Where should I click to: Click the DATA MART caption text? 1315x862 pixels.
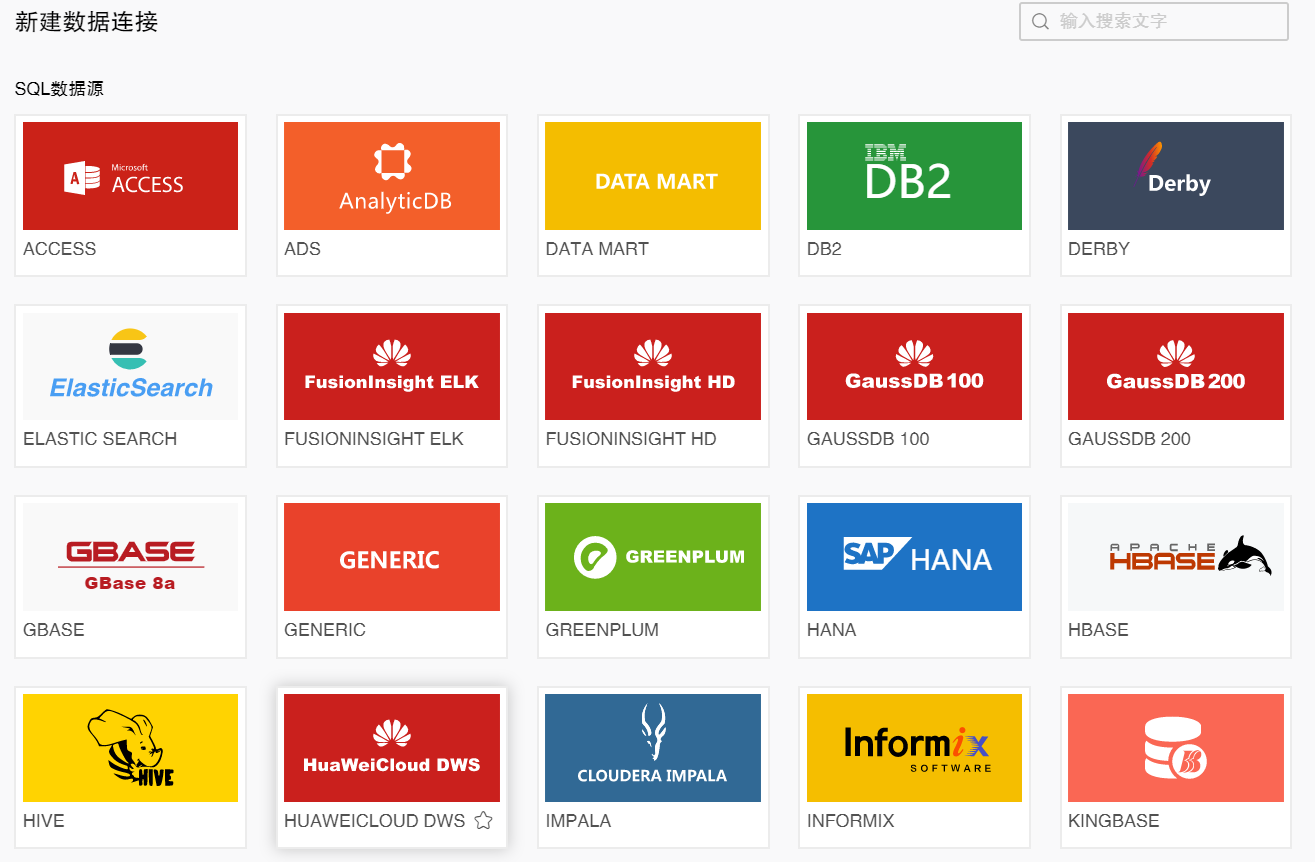tap(597, 249)
